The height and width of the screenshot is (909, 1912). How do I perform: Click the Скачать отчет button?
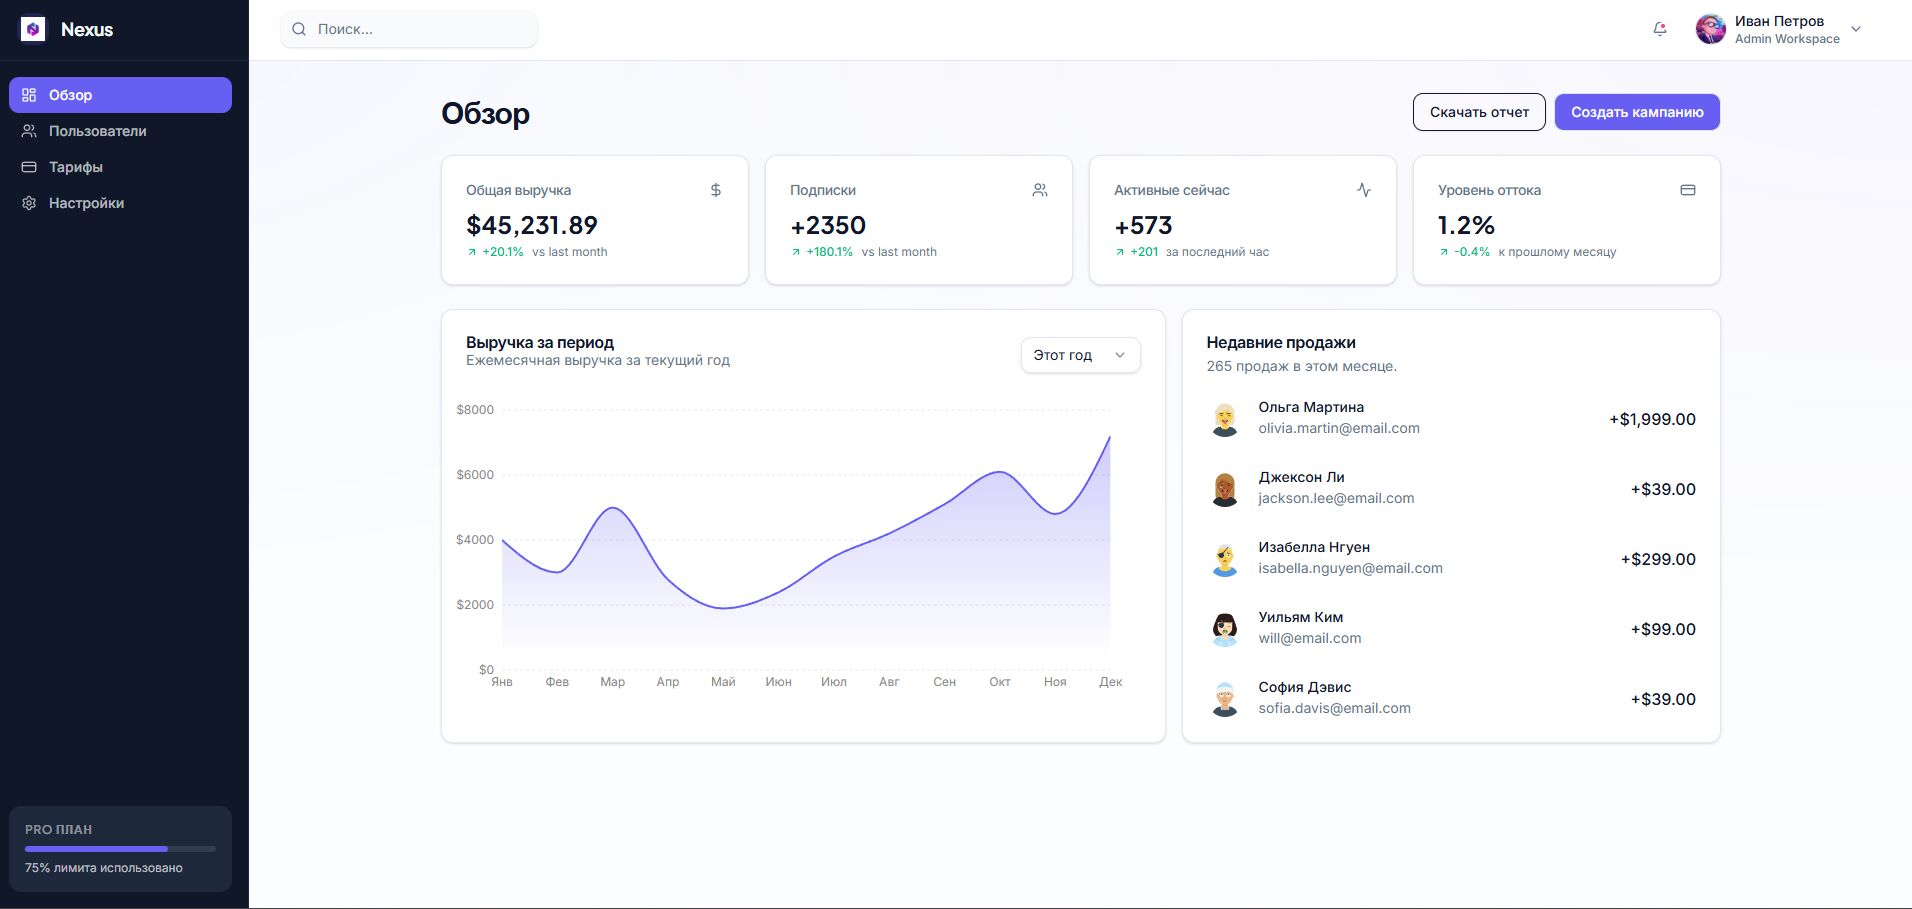[x=1479, y=111]
